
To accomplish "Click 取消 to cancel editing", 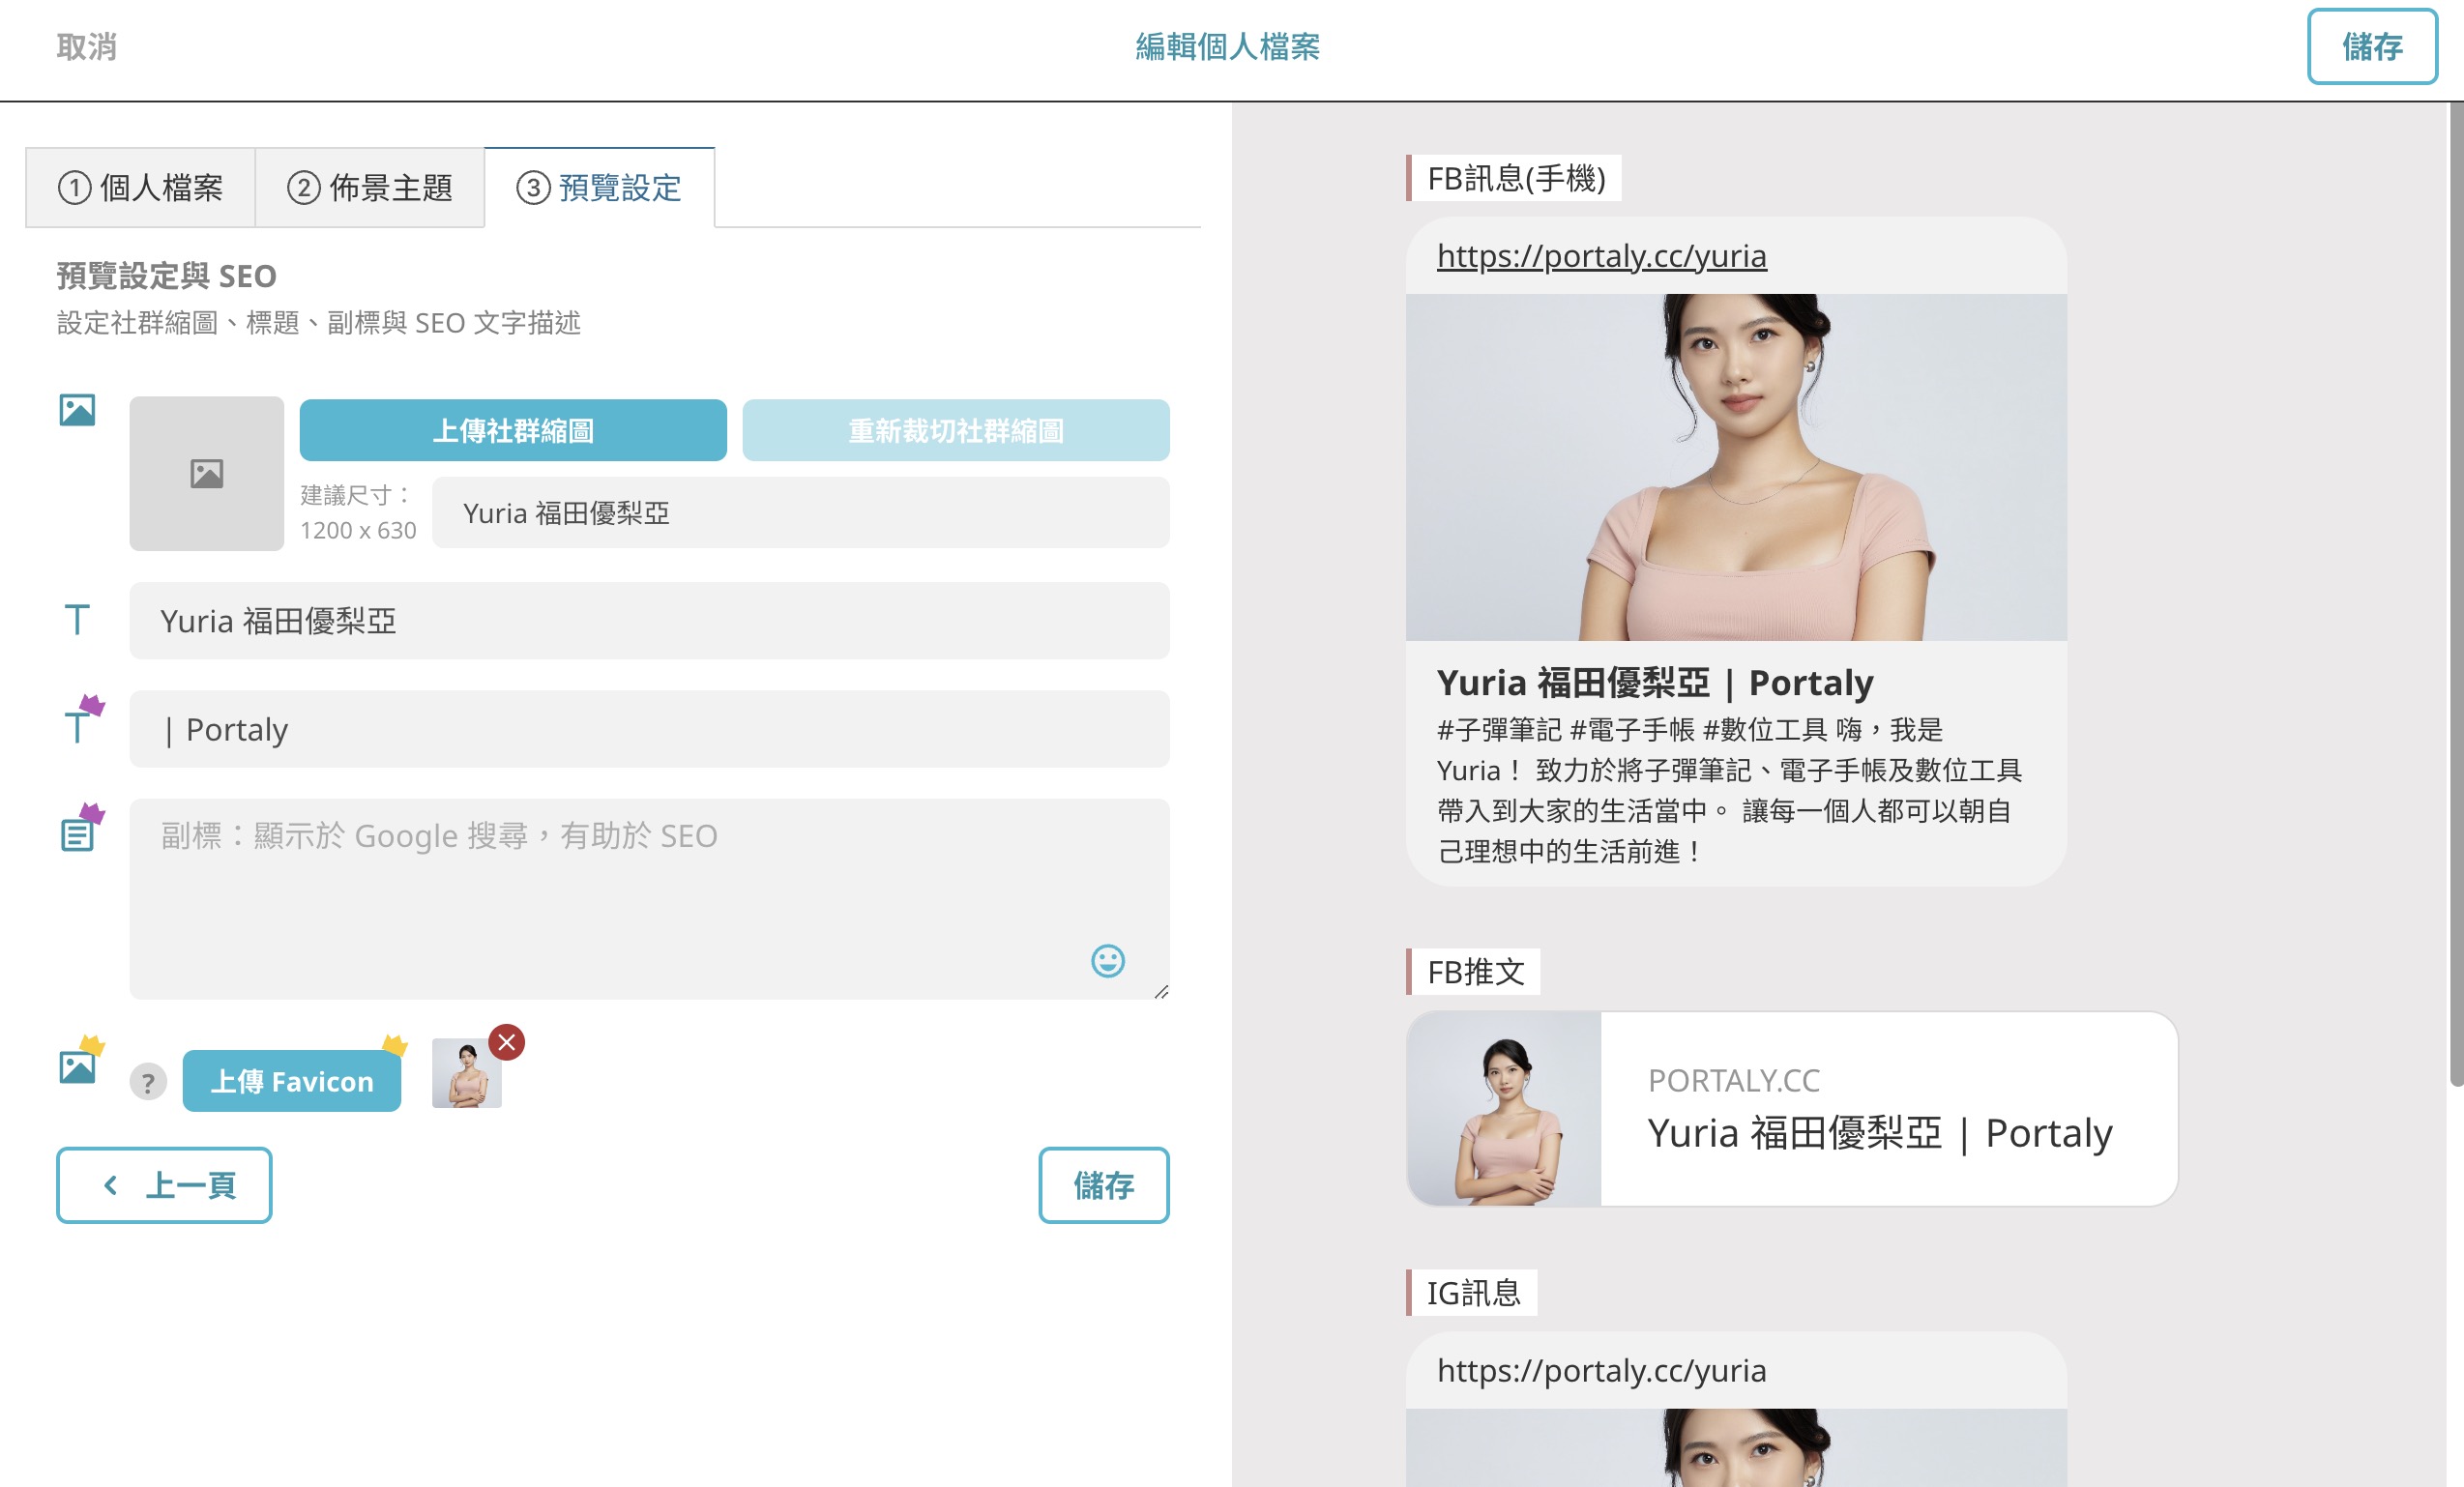I will click(87, 47).
